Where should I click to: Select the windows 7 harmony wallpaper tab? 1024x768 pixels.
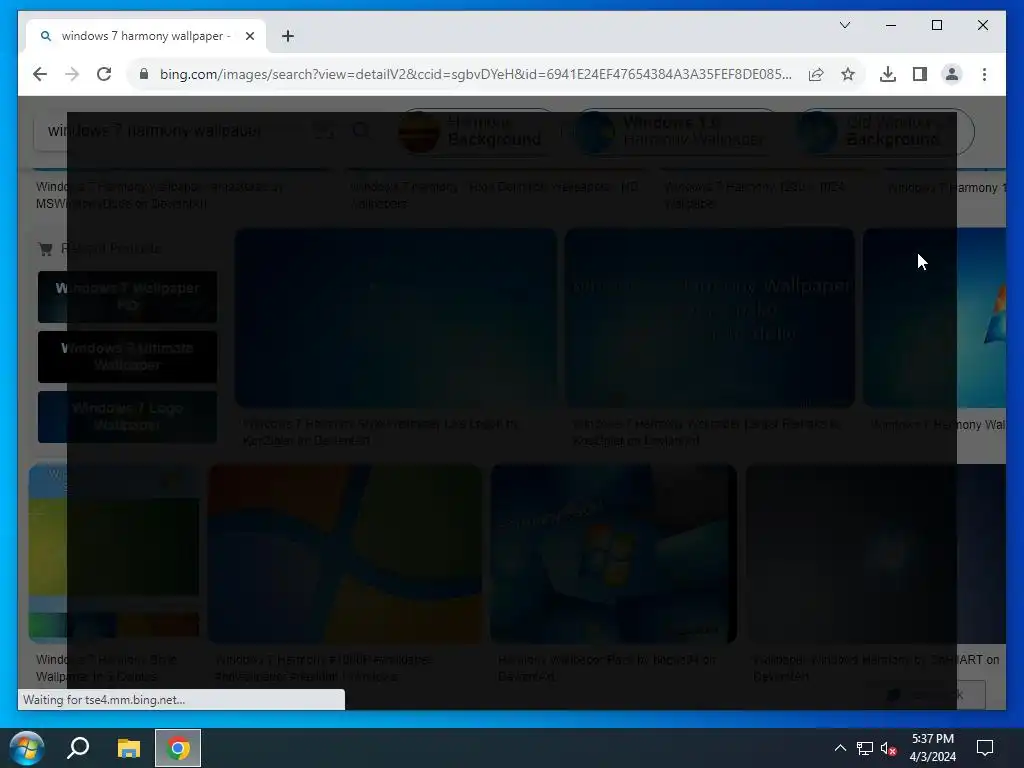(145, 36)
